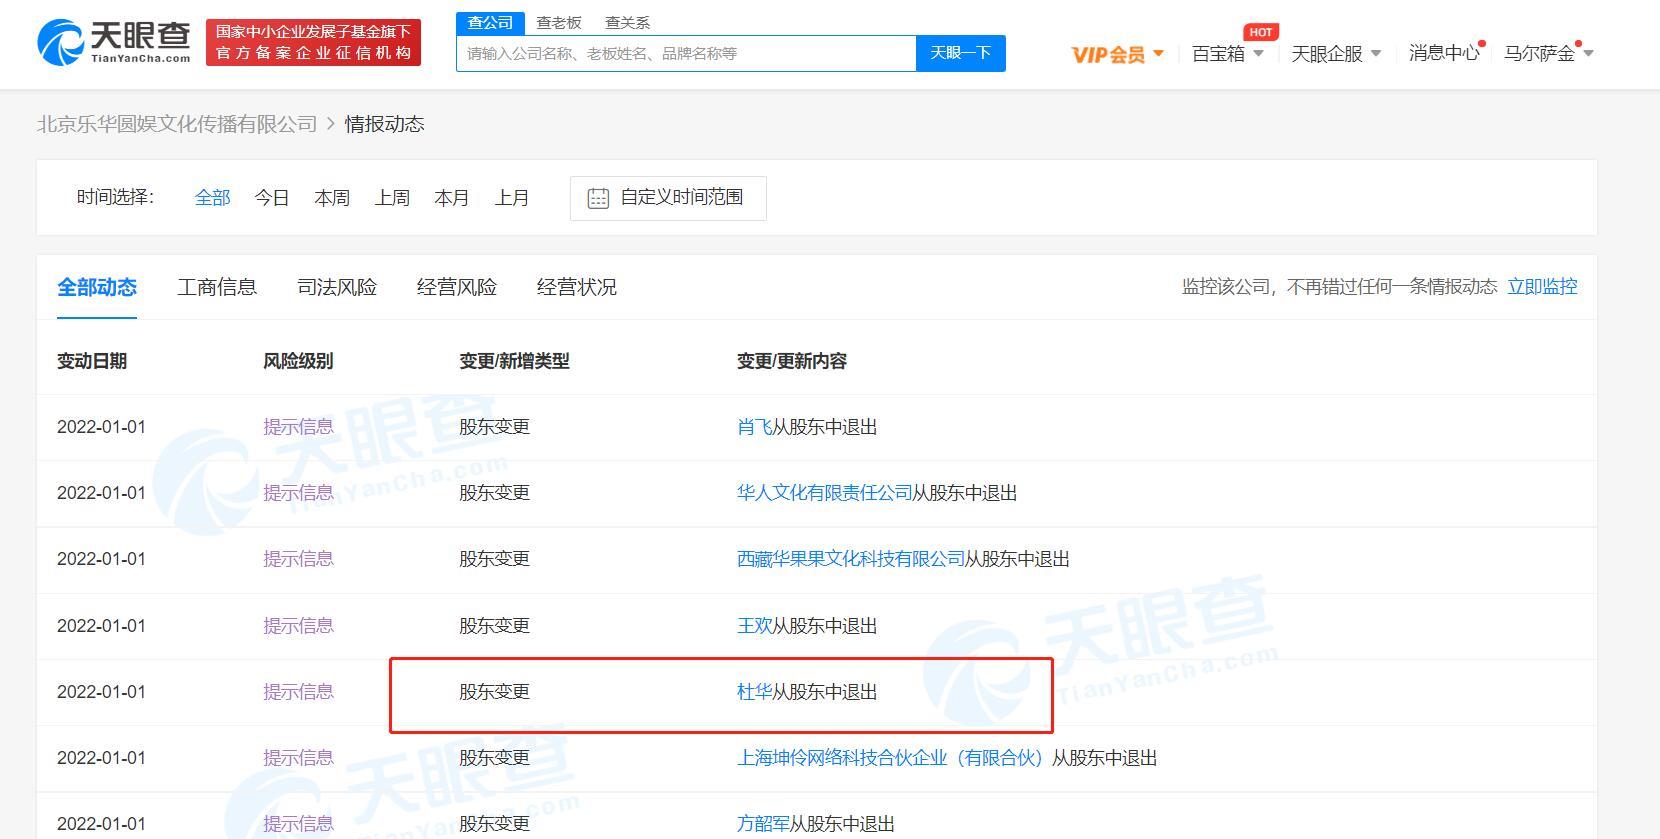This screenshot has height=839, width=1660.
Task: Open the calendar icon for custom time range
Action: pos(598,198)
